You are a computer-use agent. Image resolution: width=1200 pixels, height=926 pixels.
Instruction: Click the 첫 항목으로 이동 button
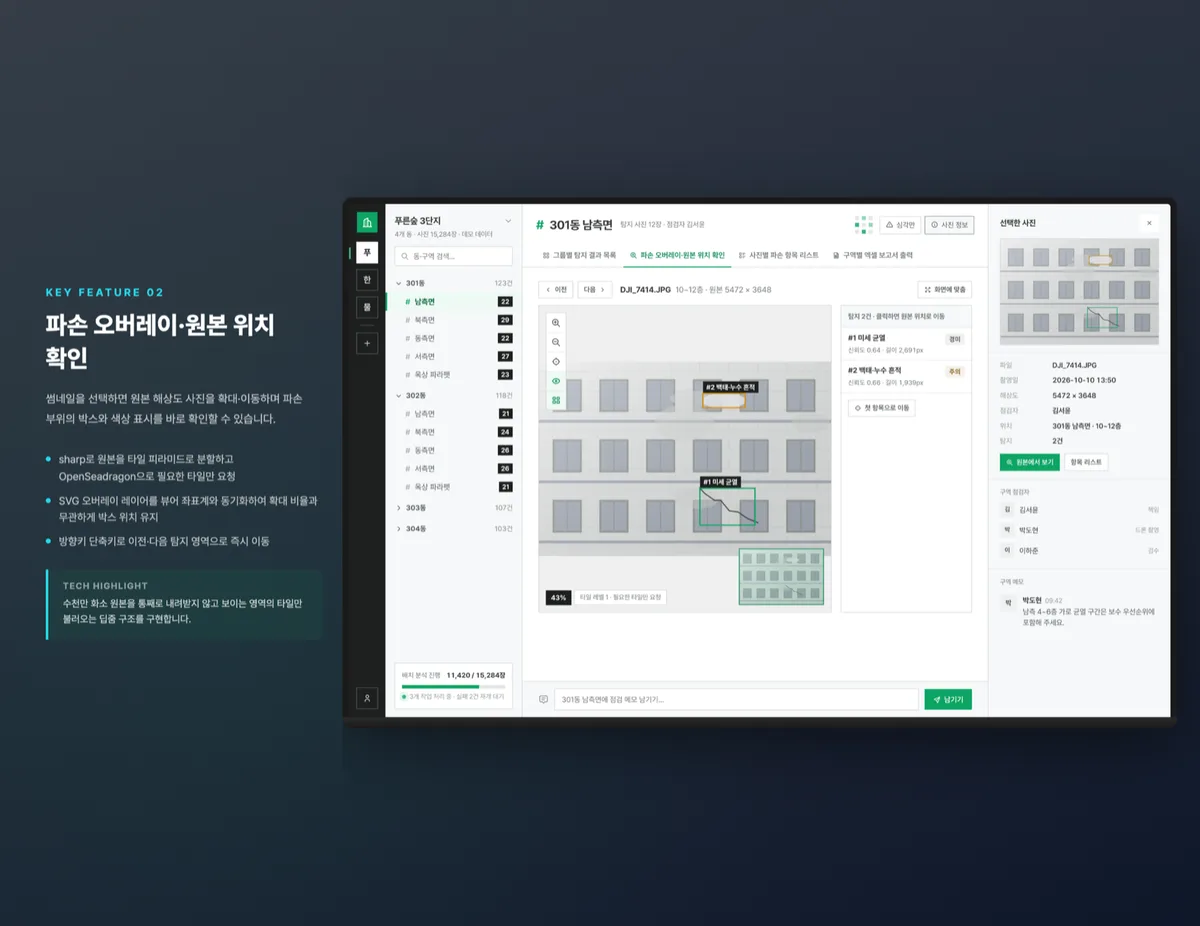pos(881,408)
